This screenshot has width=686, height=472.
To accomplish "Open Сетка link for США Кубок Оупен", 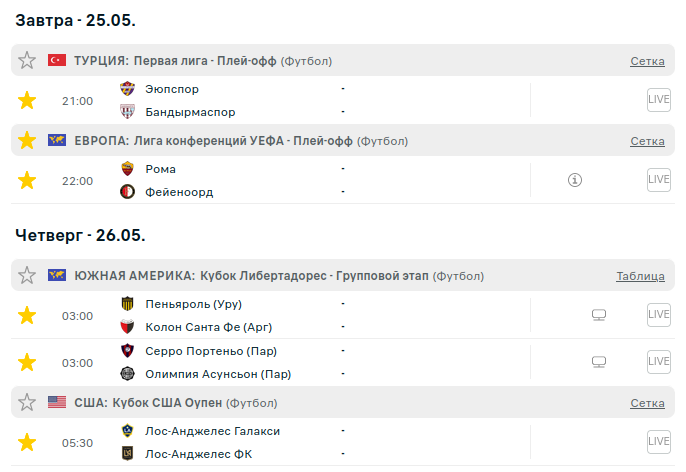I will tap(647, 403).
